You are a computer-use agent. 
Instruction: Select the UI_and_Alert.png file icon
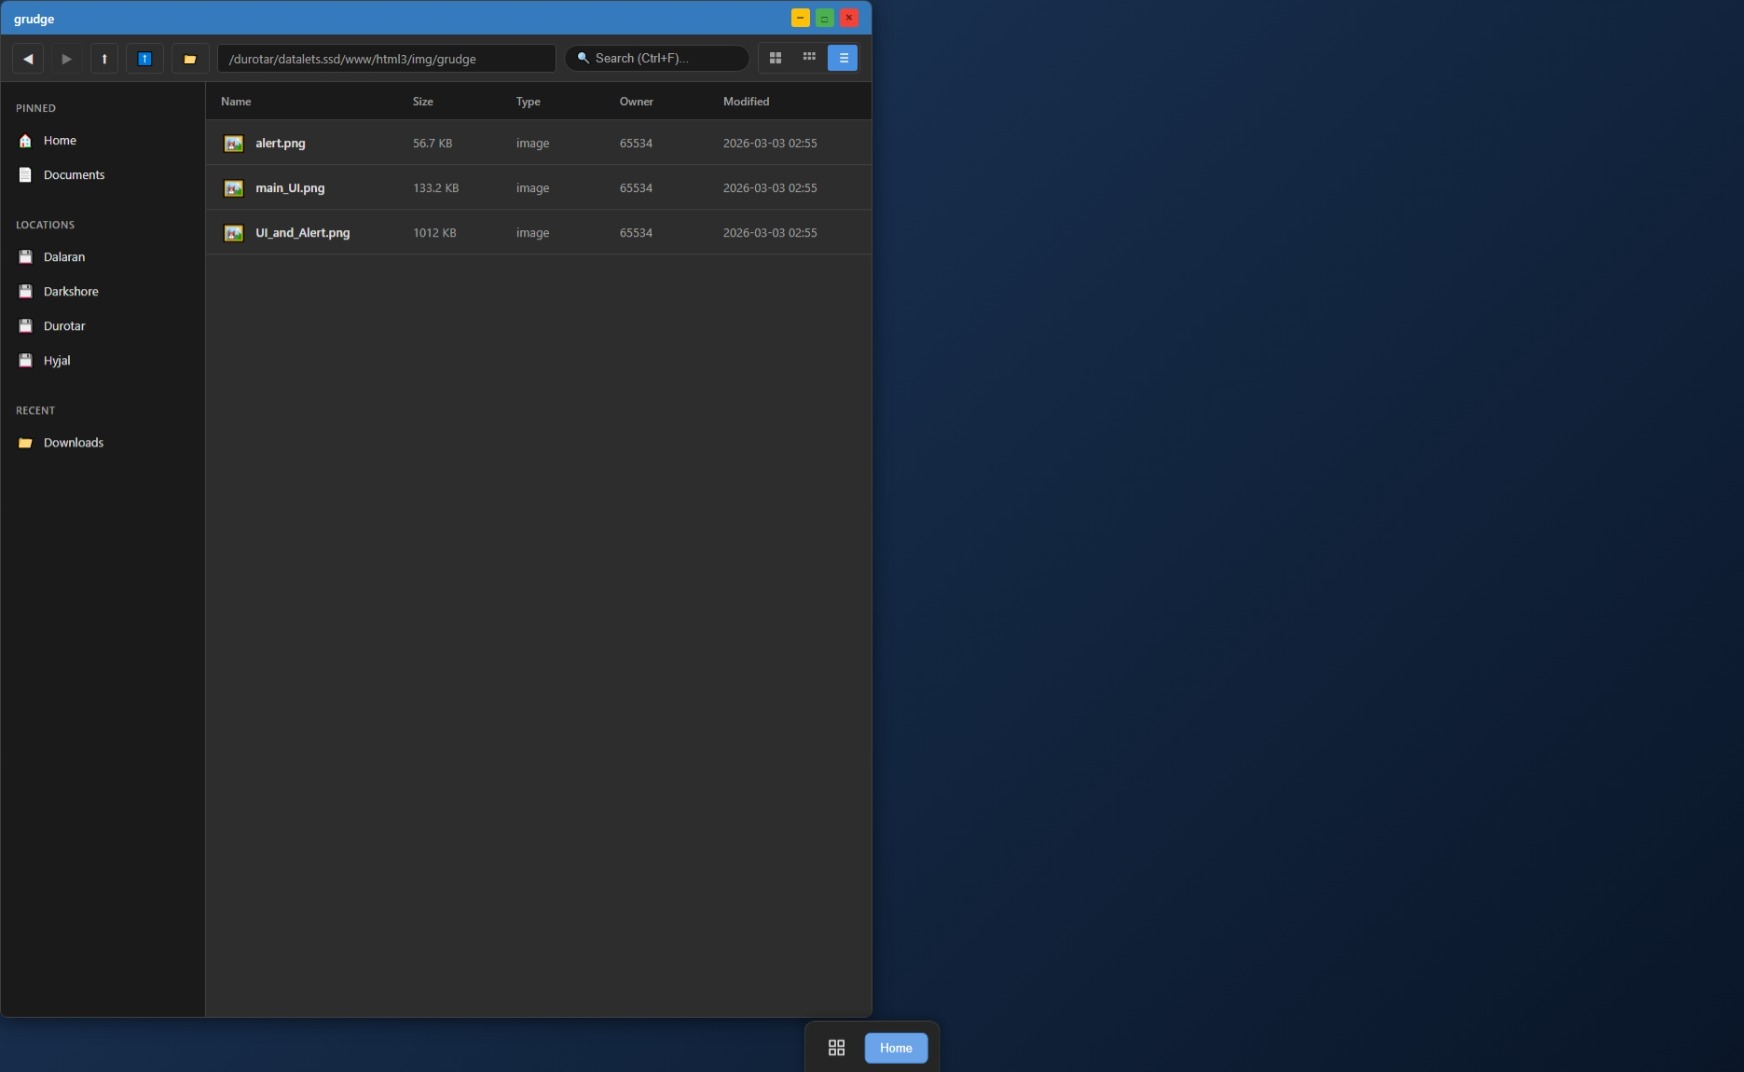[x=234, y=233]
